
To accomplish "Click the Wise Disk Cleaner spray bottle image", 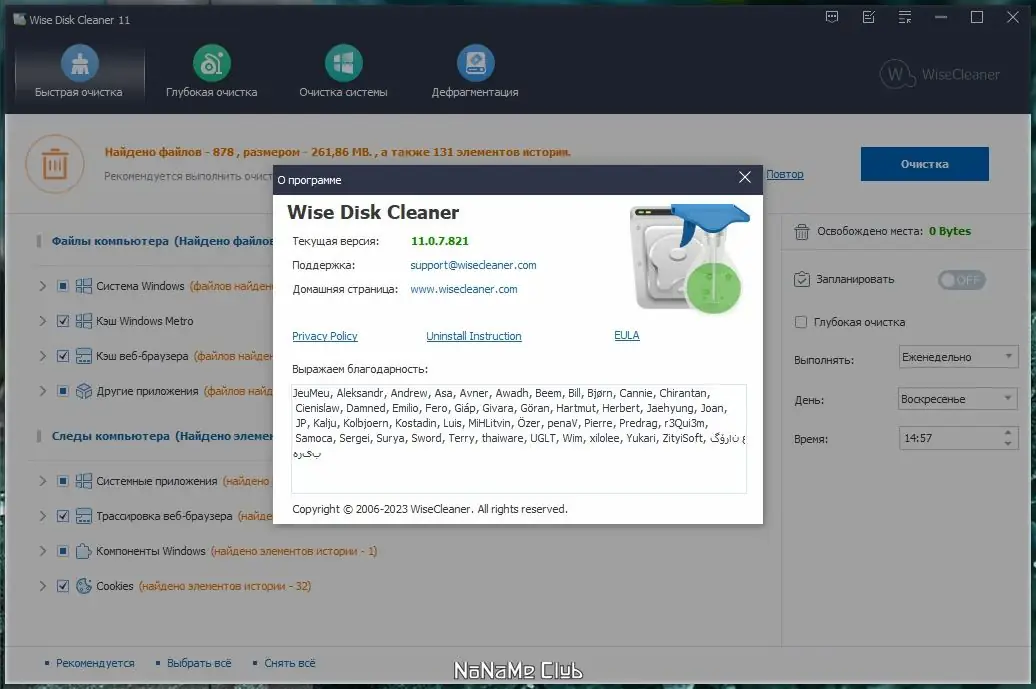I will coord(689,258).
